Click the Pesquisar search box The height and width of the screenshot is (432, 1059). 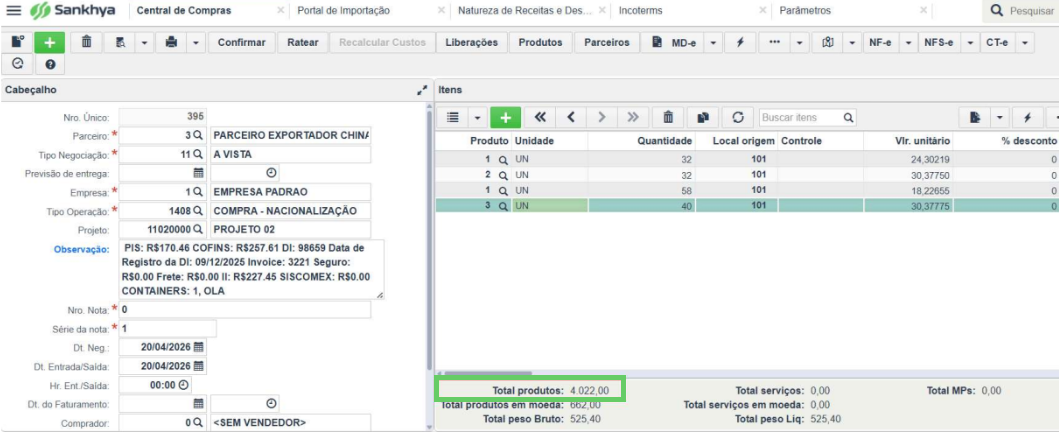coord(1021,11)
